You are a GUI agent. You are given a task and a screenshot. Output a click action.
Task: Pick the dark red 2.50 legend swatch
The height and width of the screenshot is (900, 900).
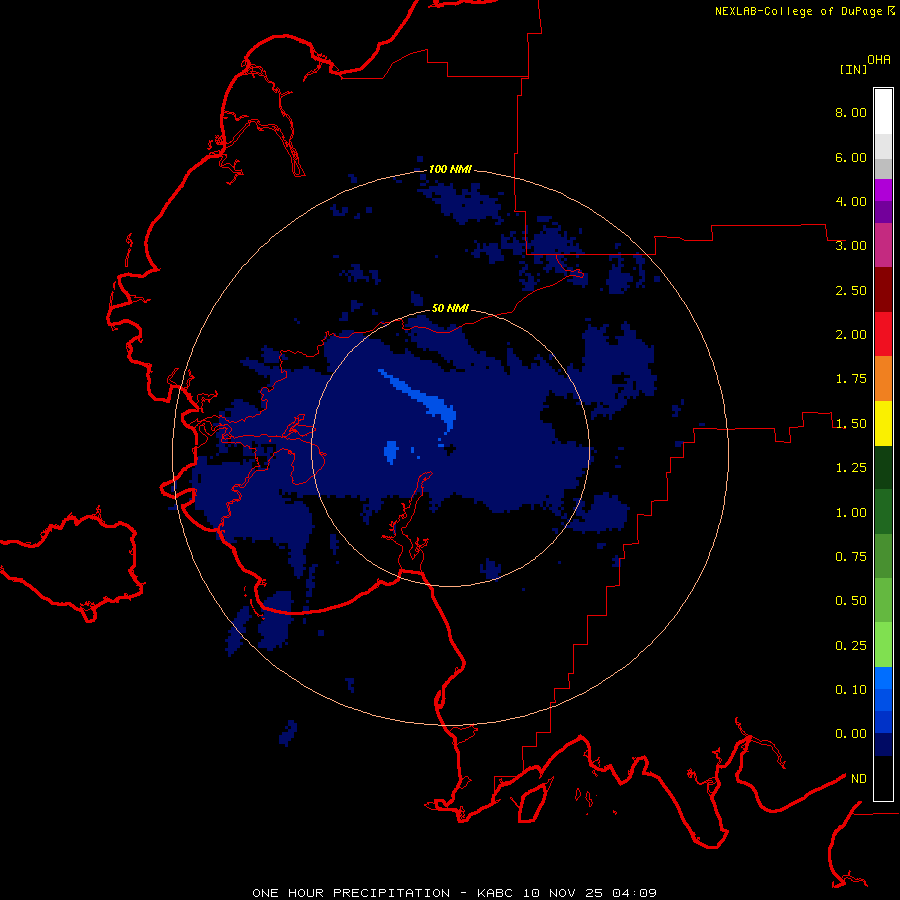pos(883,290)
